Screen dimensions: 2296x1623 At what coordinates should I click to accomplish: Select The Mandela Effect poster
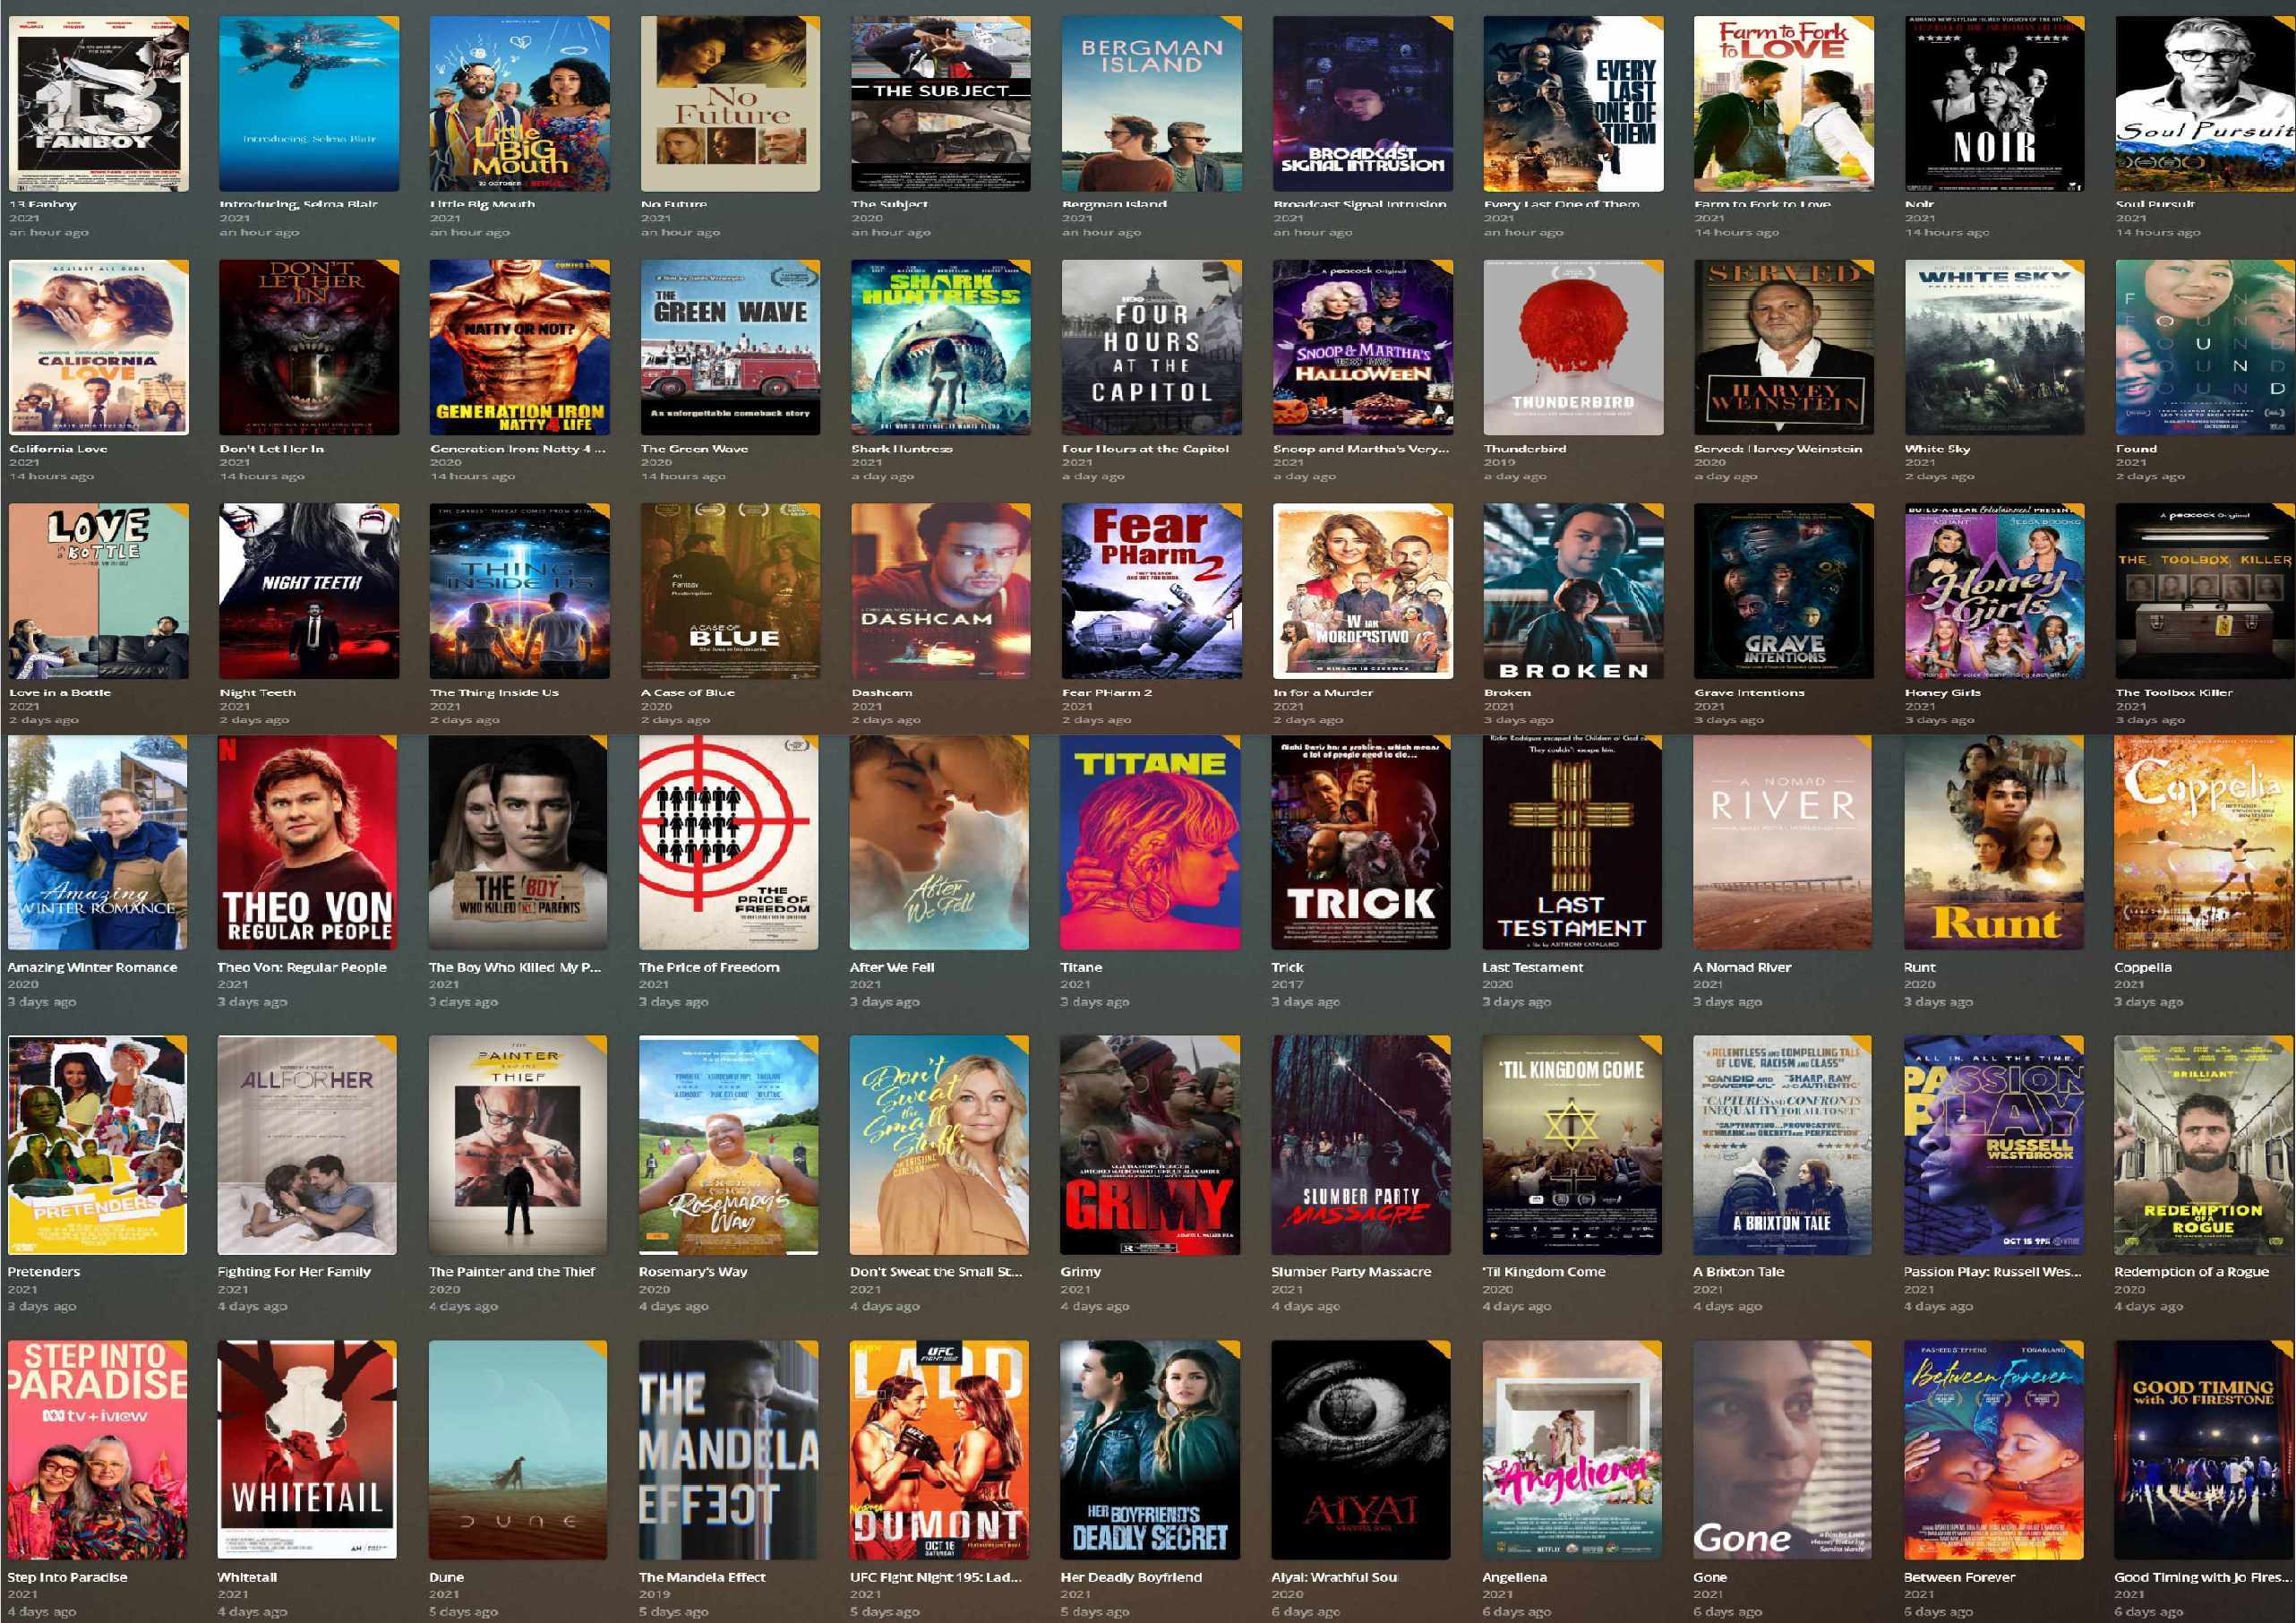point(728,1448)
